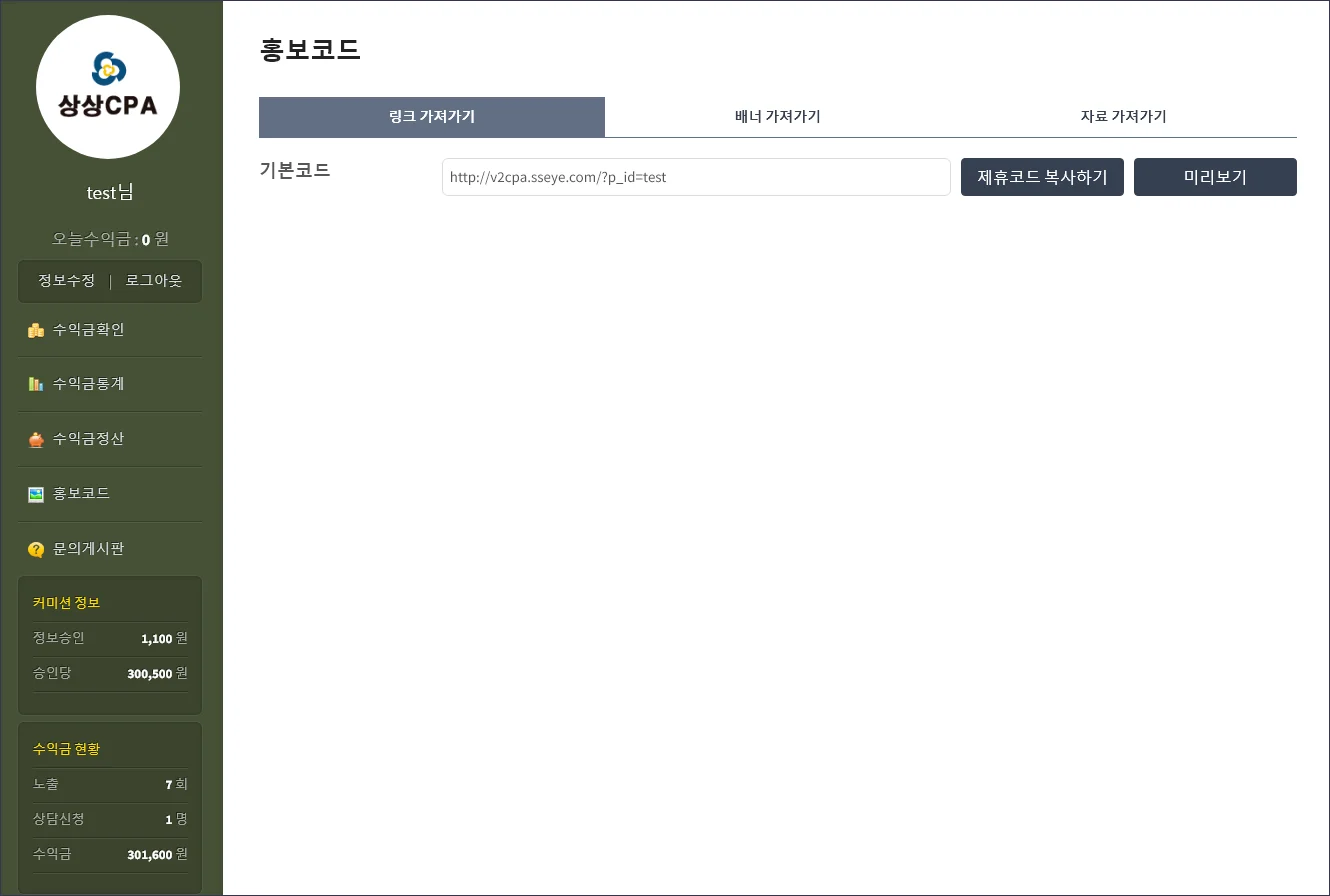Select the 링크 가져가기 tab
Screen dimensions: 1330x896
(x=432, y=117)
